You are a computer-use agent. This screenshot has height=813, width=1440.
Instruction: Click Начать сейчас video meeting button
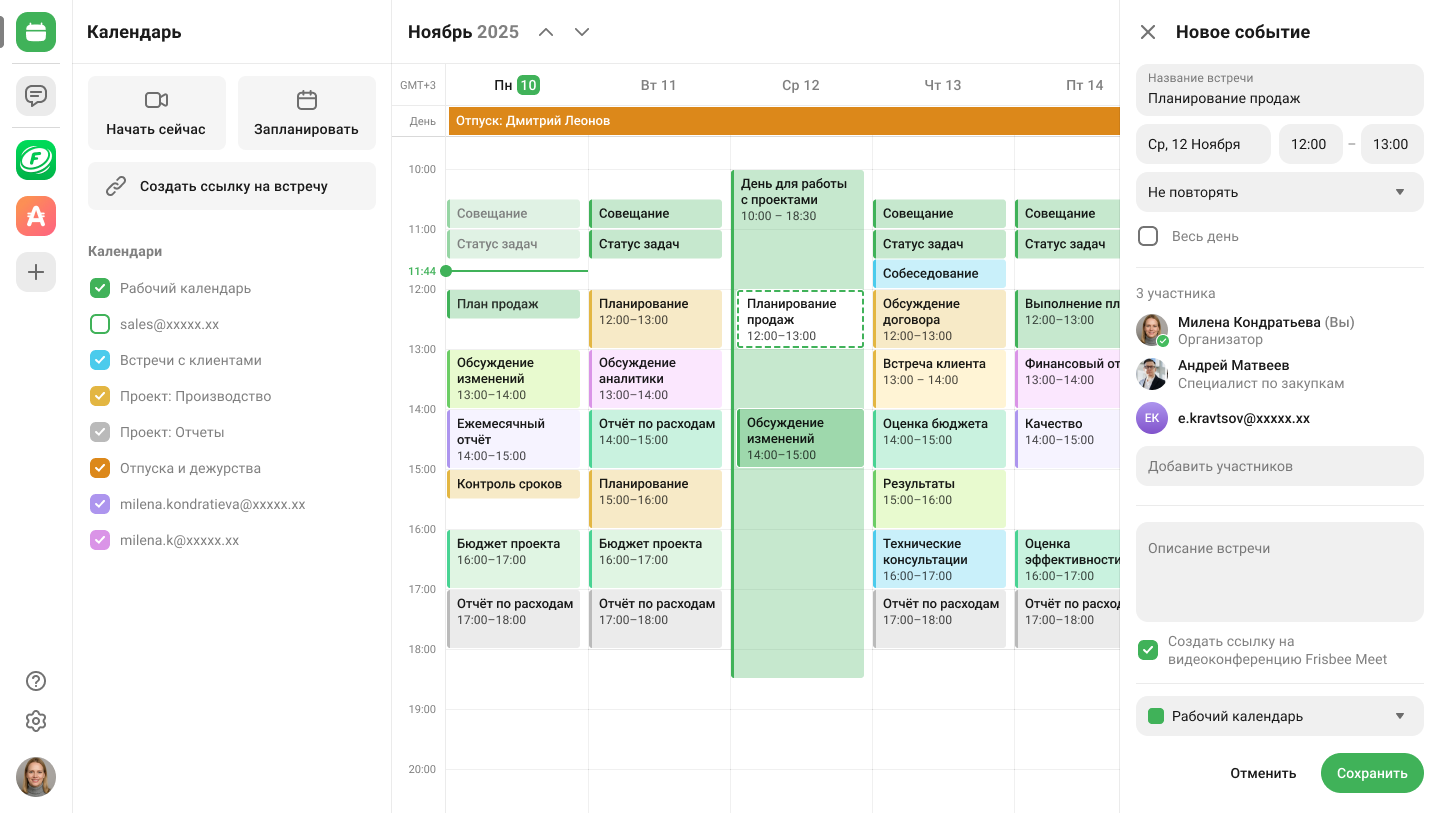156,113
